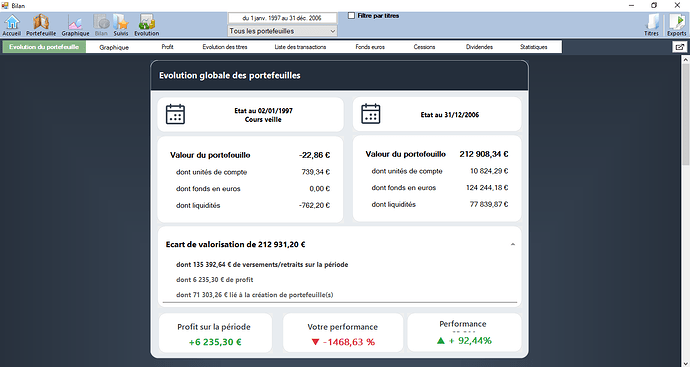Click calendar icon beside Etat au 31/12/2006
Viewport: 690px width, 367px height.
[x=371, y=114]
